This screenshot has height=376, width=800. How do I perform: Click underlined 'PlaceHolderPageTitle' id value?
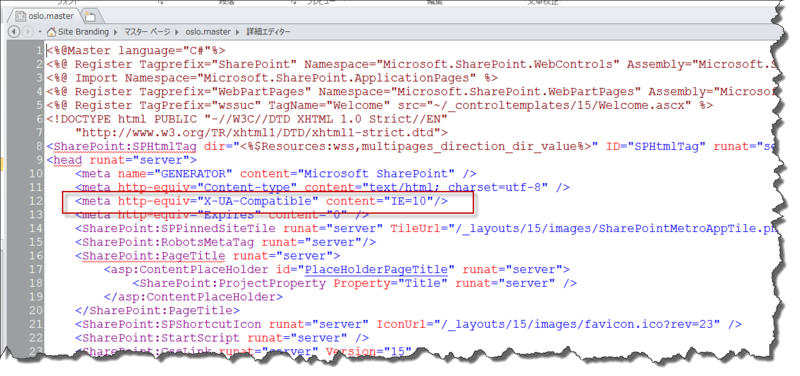tap(376, 269)
